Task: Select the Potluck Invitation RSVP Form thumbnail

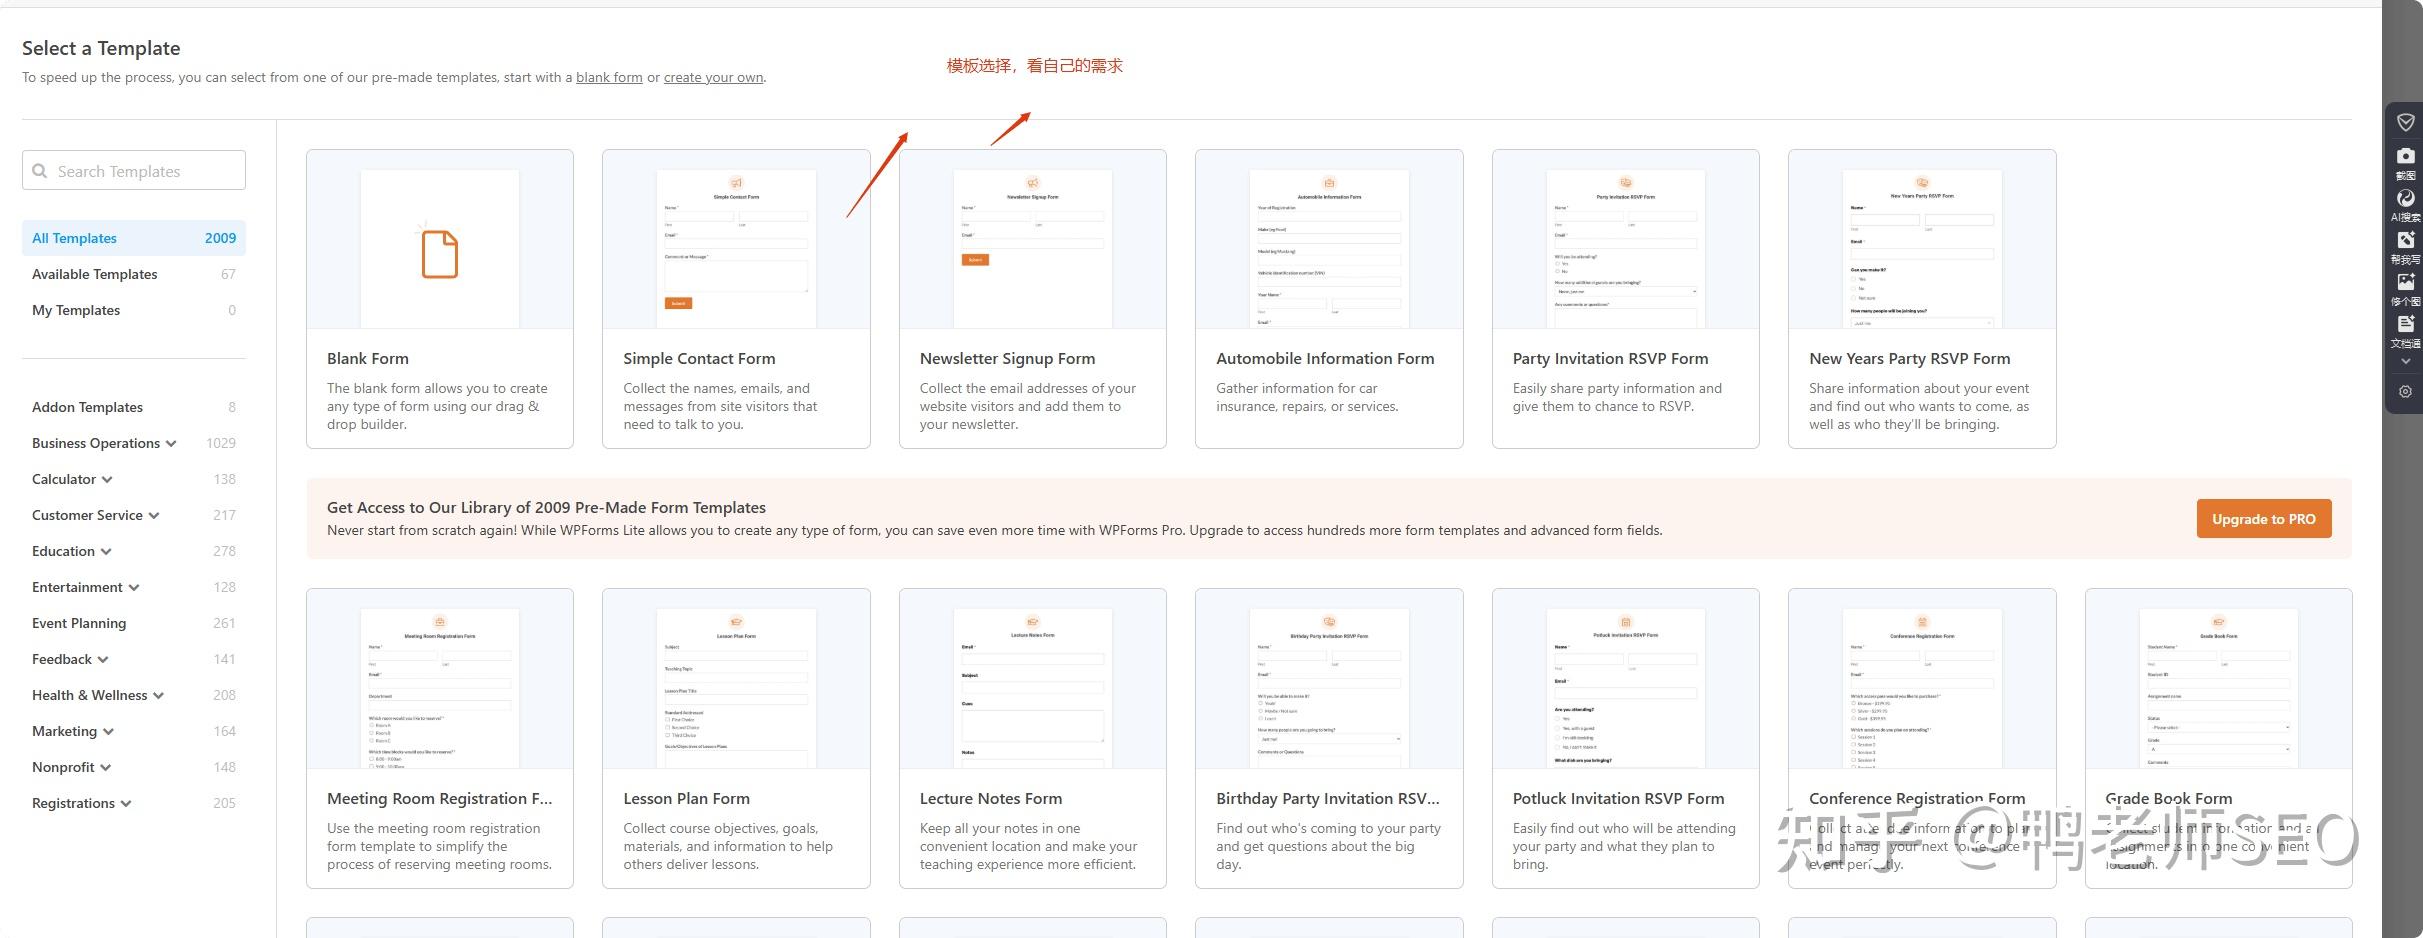Action: point(1626,678)
